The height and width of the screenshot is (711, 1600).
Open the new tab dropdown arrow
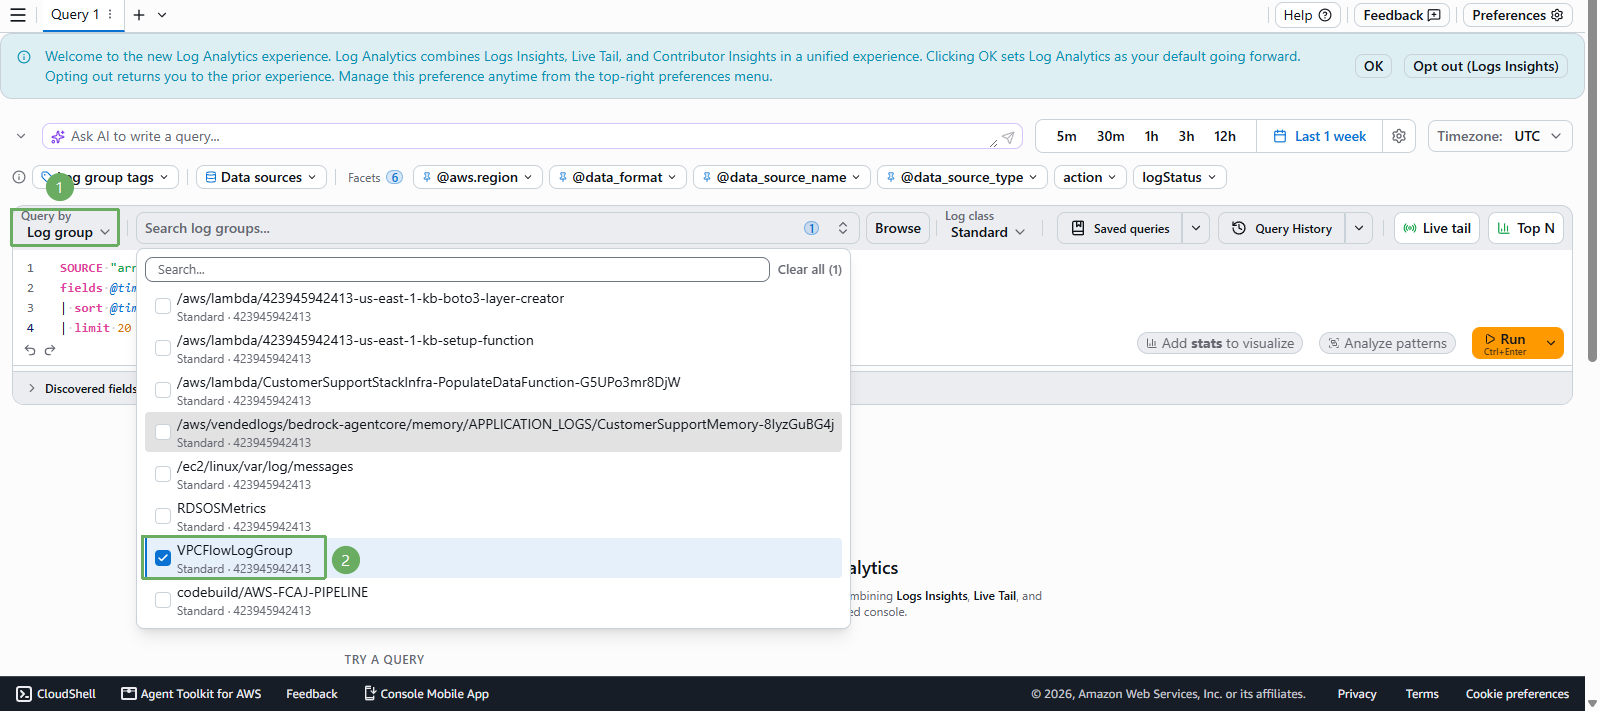[x=162, y=15]
